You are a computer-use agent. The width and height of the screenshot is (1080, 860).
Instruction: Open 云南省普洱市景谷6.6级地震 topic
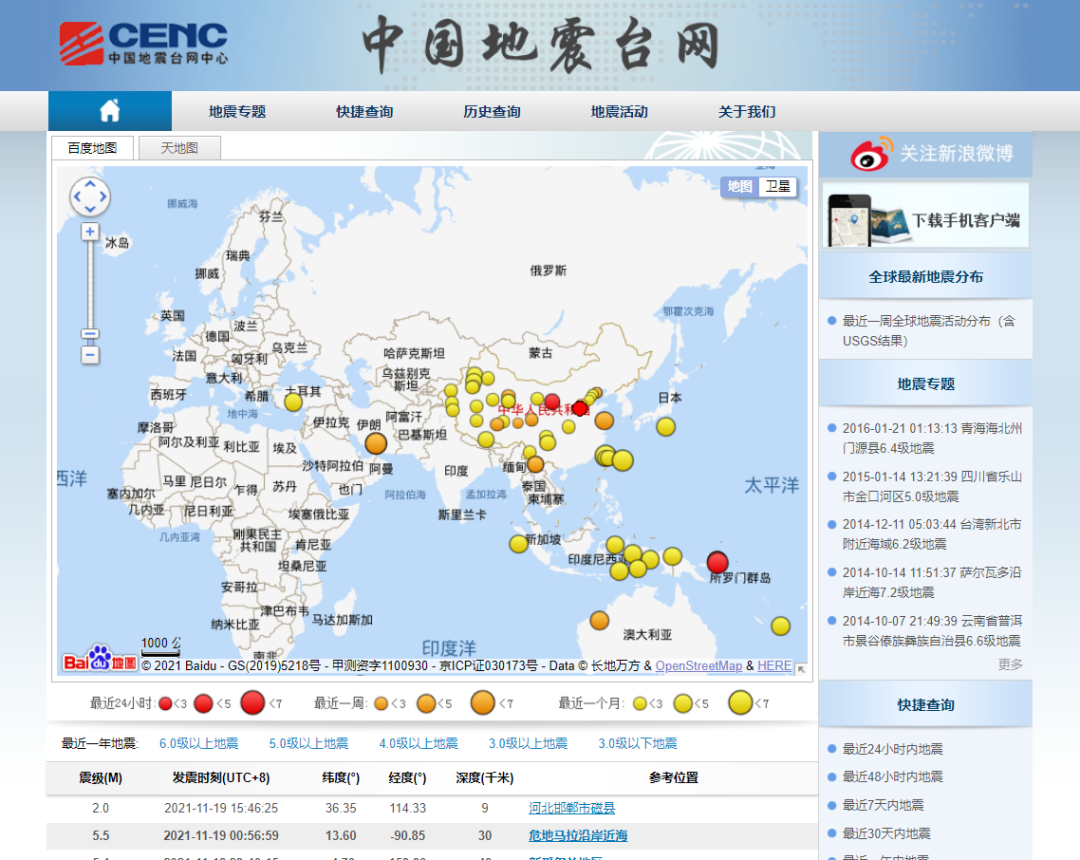click(932, 631)
